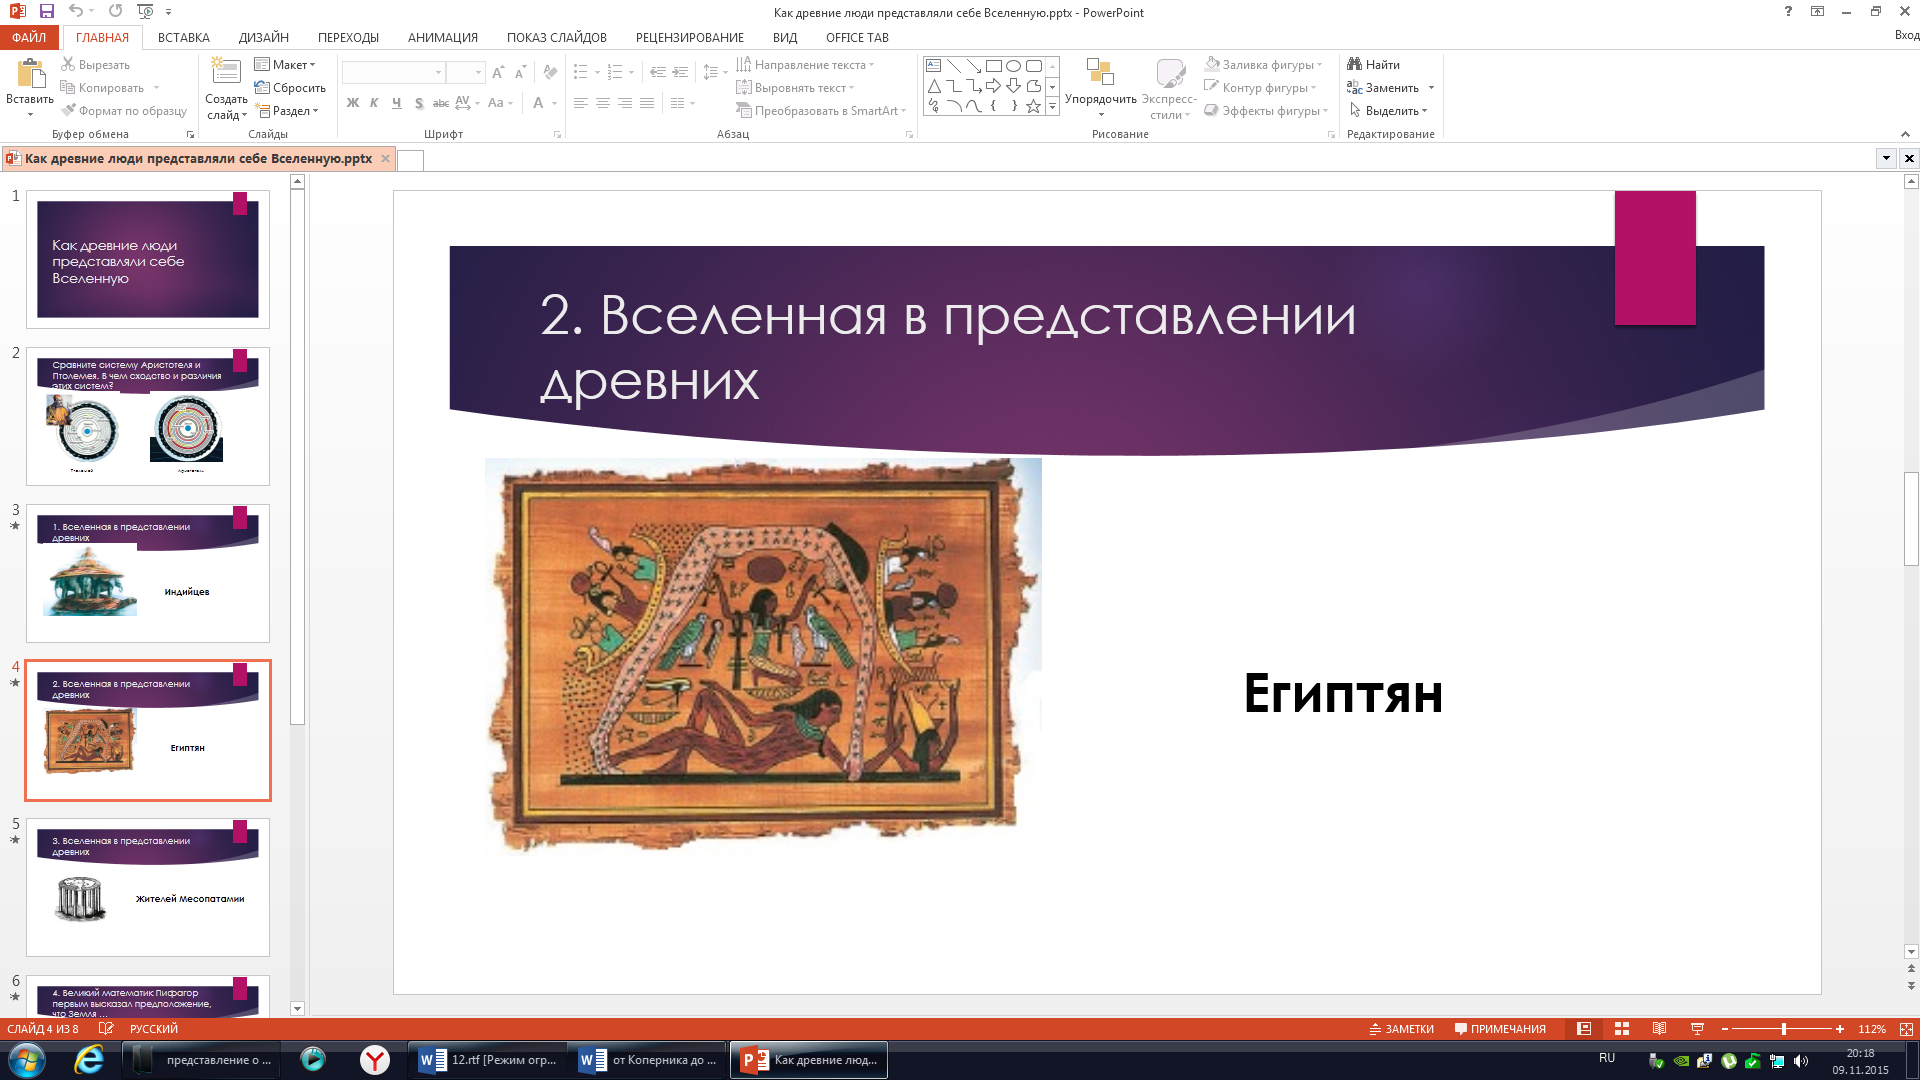Switch to ПОКАЗ СЛАЙДОВ tab
Viewport: 1920px width, 1080px height.
pos(557,37)
